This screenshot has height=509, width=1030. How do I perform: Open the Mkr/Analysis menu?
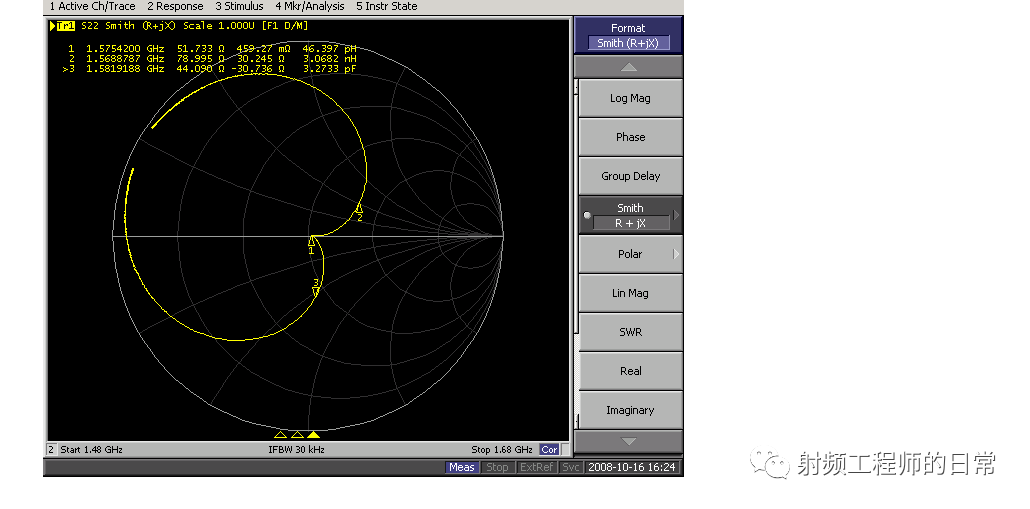coord(309,7)
